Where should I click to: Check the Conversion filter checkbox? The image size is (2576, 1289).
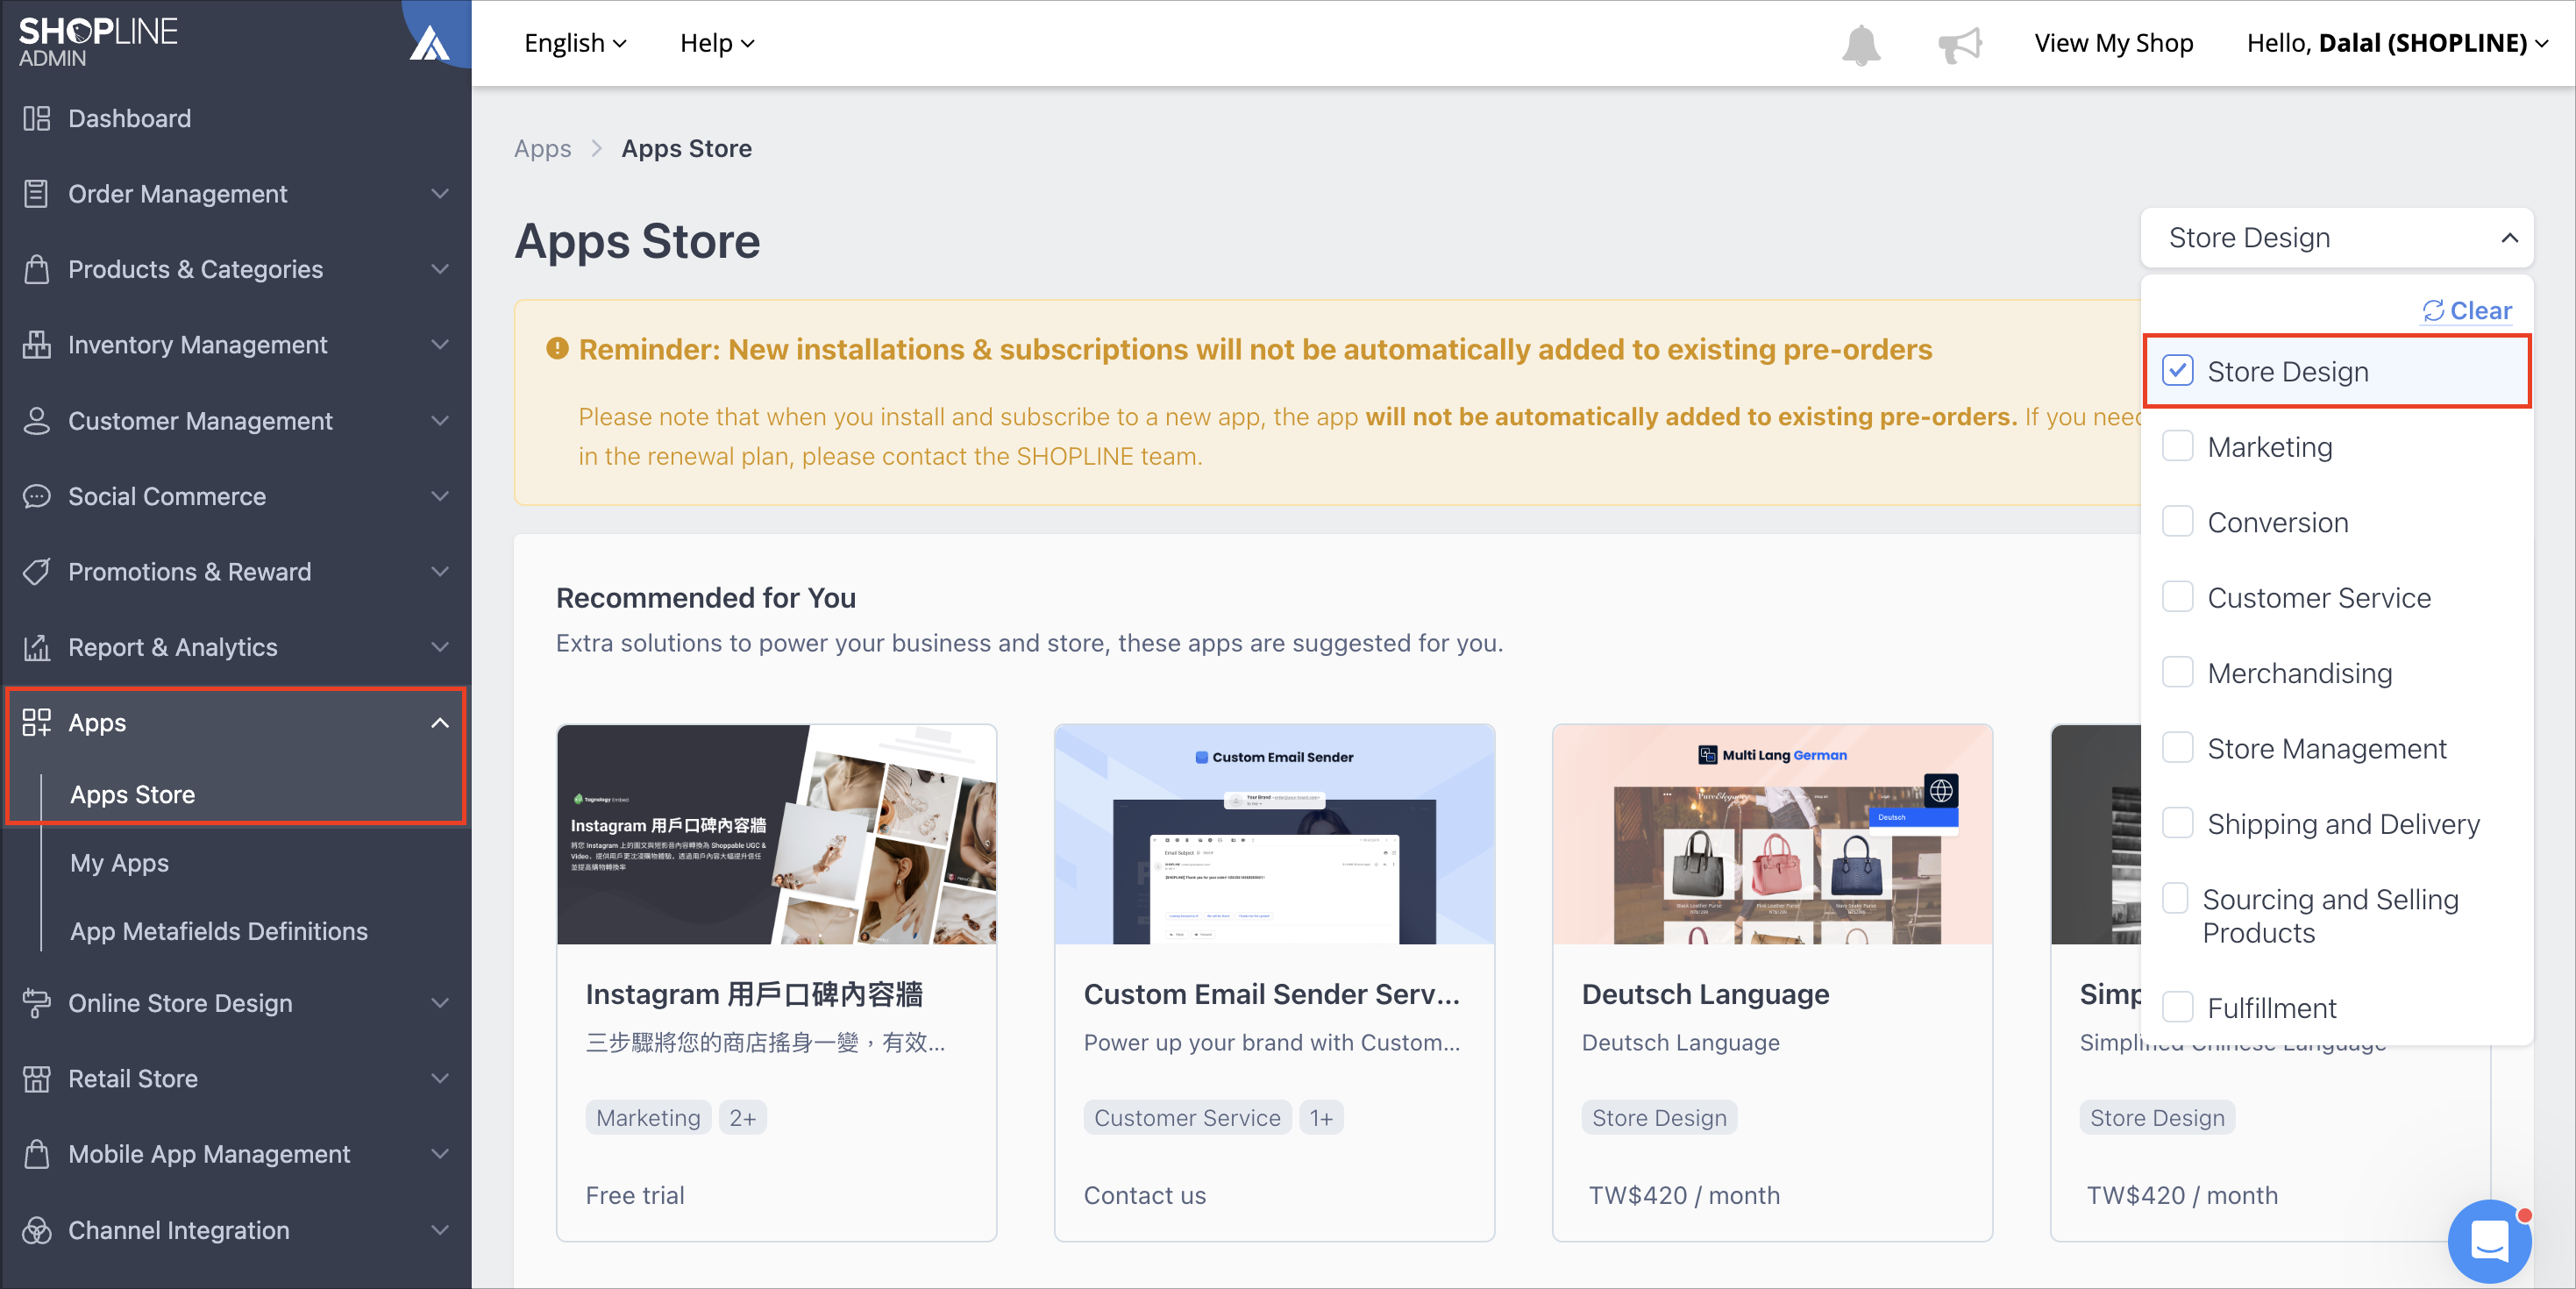coord(2177,522)
